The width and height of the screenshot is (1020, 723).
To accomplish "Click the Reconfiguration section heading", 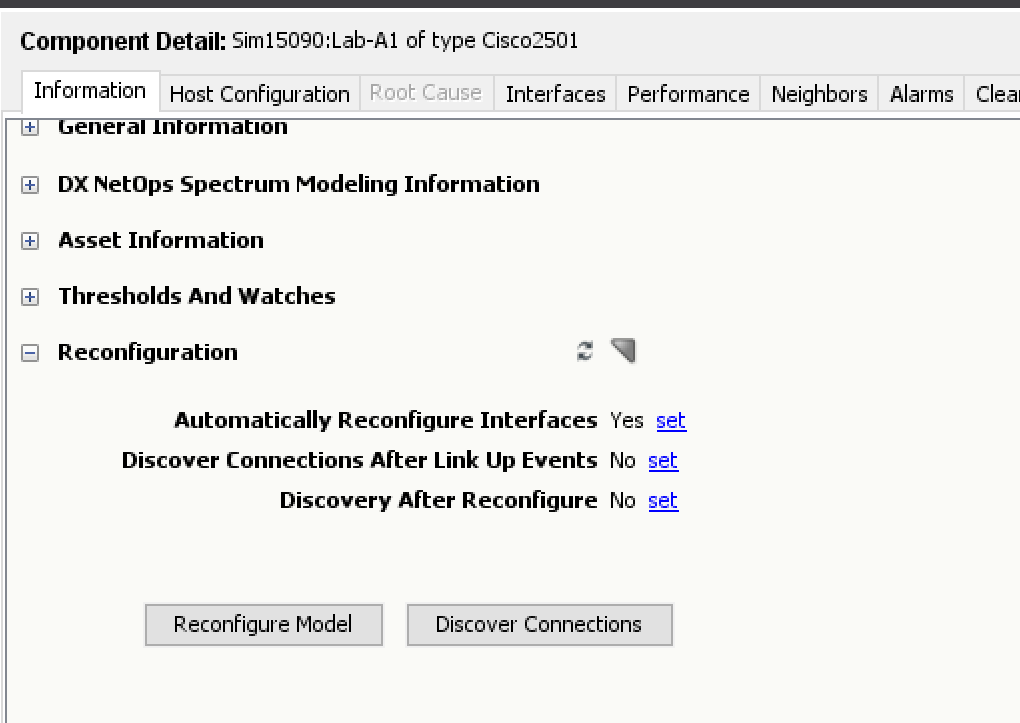I will [x=148, y=352].
